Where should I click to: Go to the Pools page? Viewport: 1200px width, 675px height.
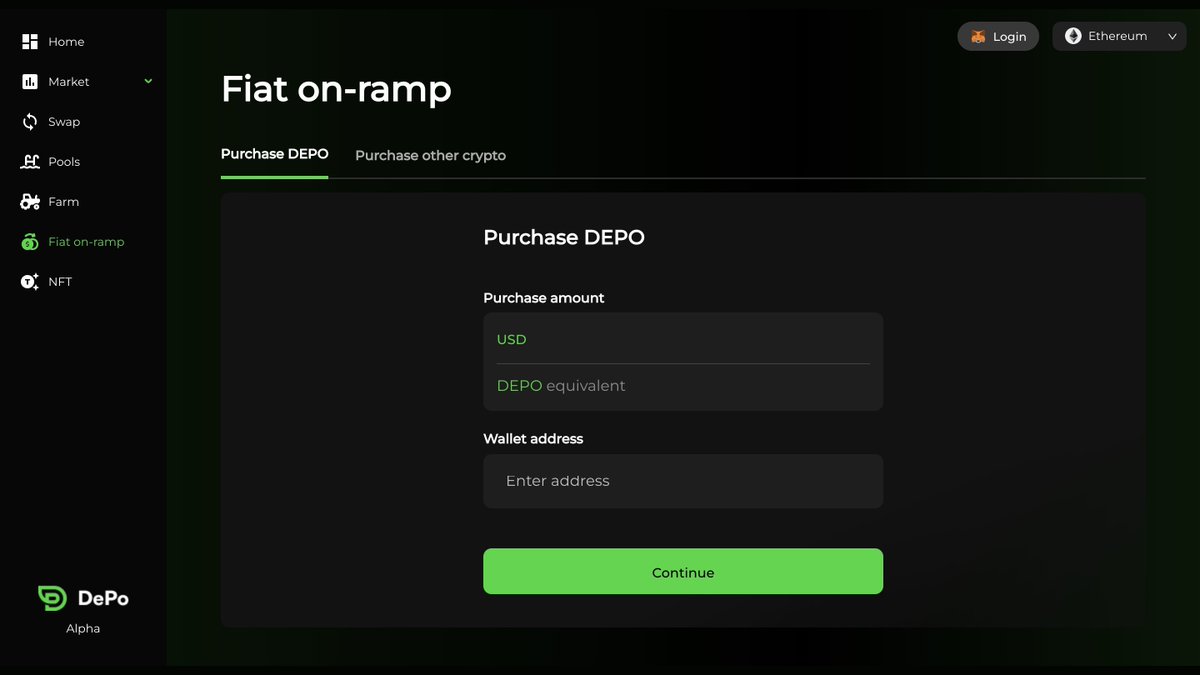point(64,162)
